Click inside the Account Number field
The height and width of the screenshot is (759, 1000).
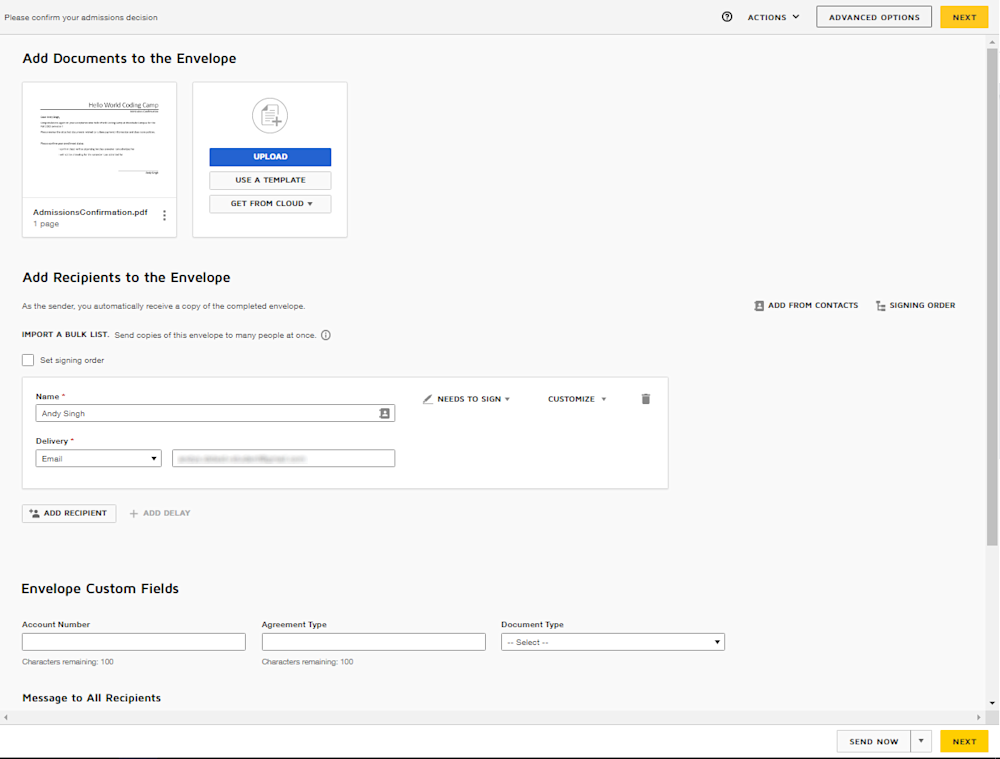click(133, 641)
